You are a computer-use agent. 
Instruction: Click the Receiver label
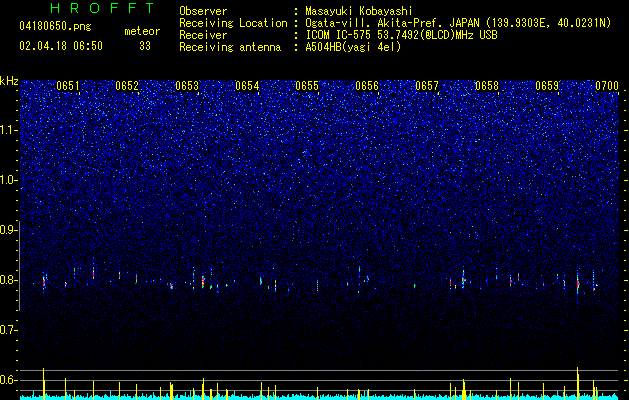click(x=203, y=35)
